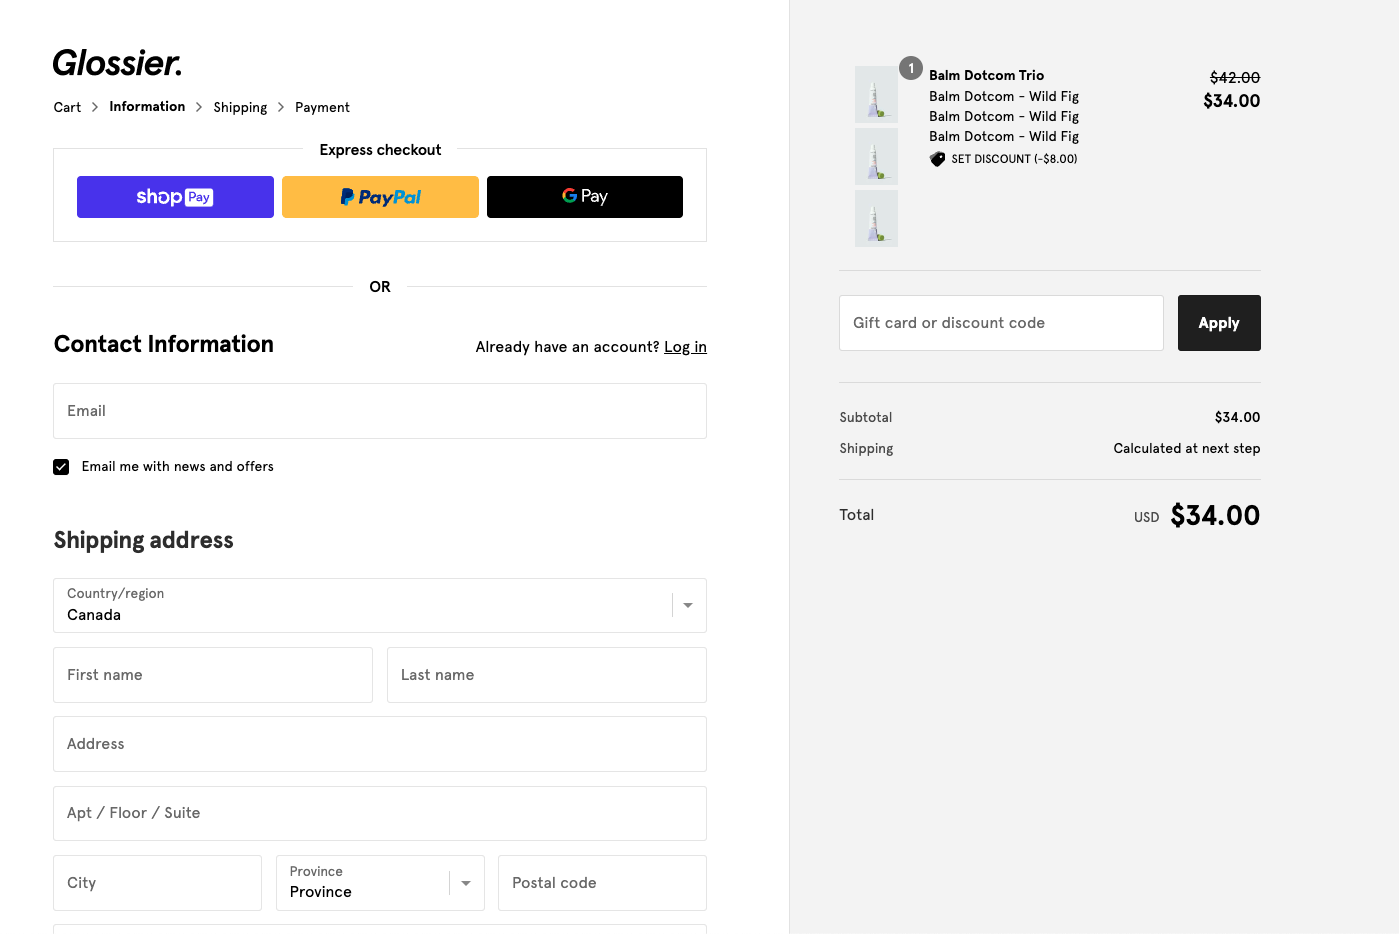Select the Payment breadcrumb step

(x=322, y=107)
